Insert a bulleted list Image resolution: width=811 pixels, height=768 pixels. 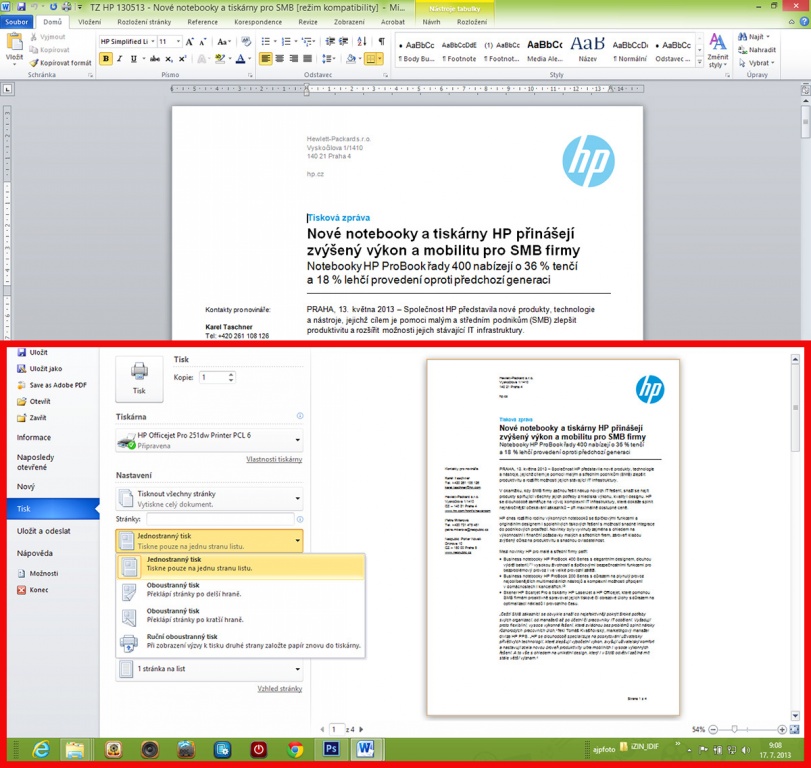click(x=265, y=42)
